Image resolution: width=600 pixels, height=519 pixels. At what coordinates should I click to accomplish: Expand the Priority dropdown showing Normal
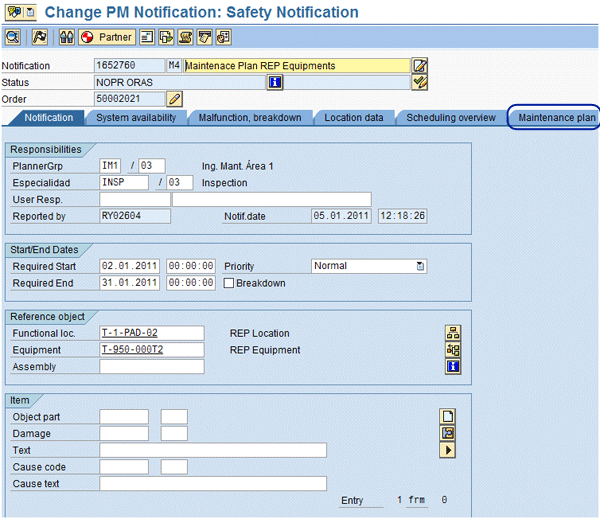pyautogui.click(x=420, y=266)
